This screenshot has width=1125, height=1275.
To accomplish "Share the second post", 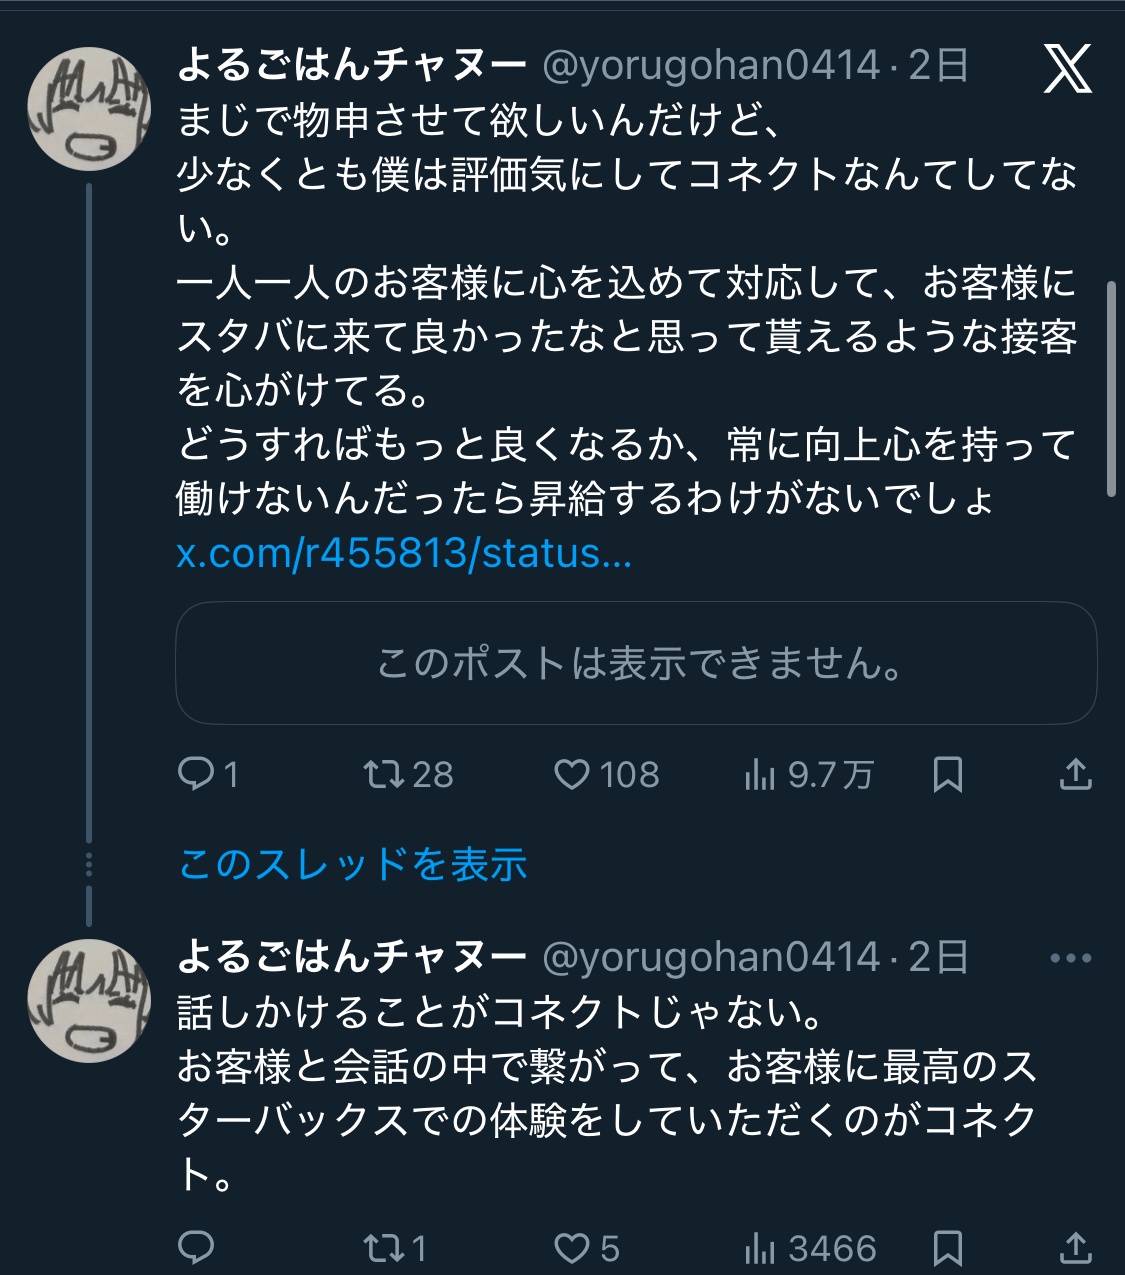I will 1075,1247.
